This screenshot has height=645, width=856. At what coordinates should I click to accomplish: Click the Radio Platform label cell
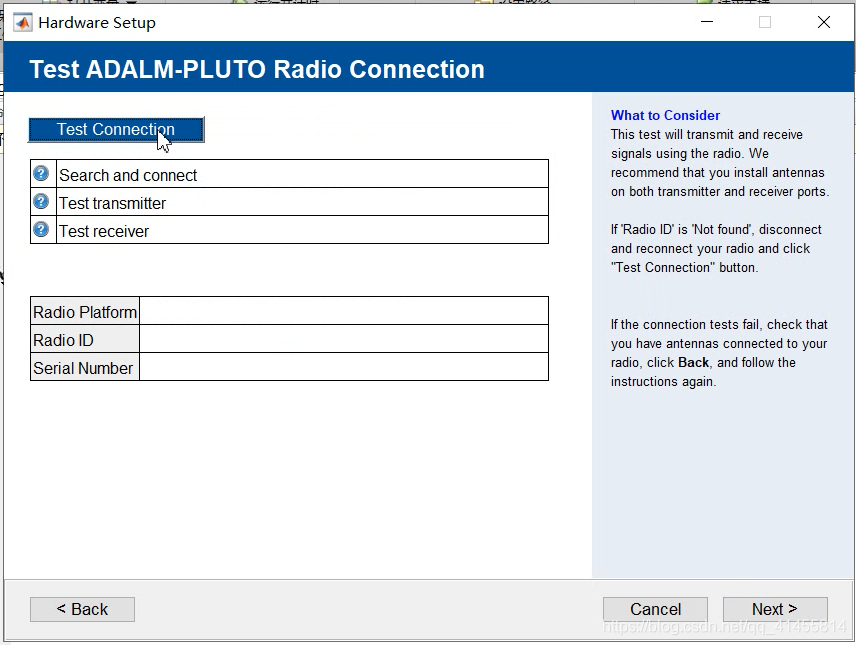click(85, 311)
